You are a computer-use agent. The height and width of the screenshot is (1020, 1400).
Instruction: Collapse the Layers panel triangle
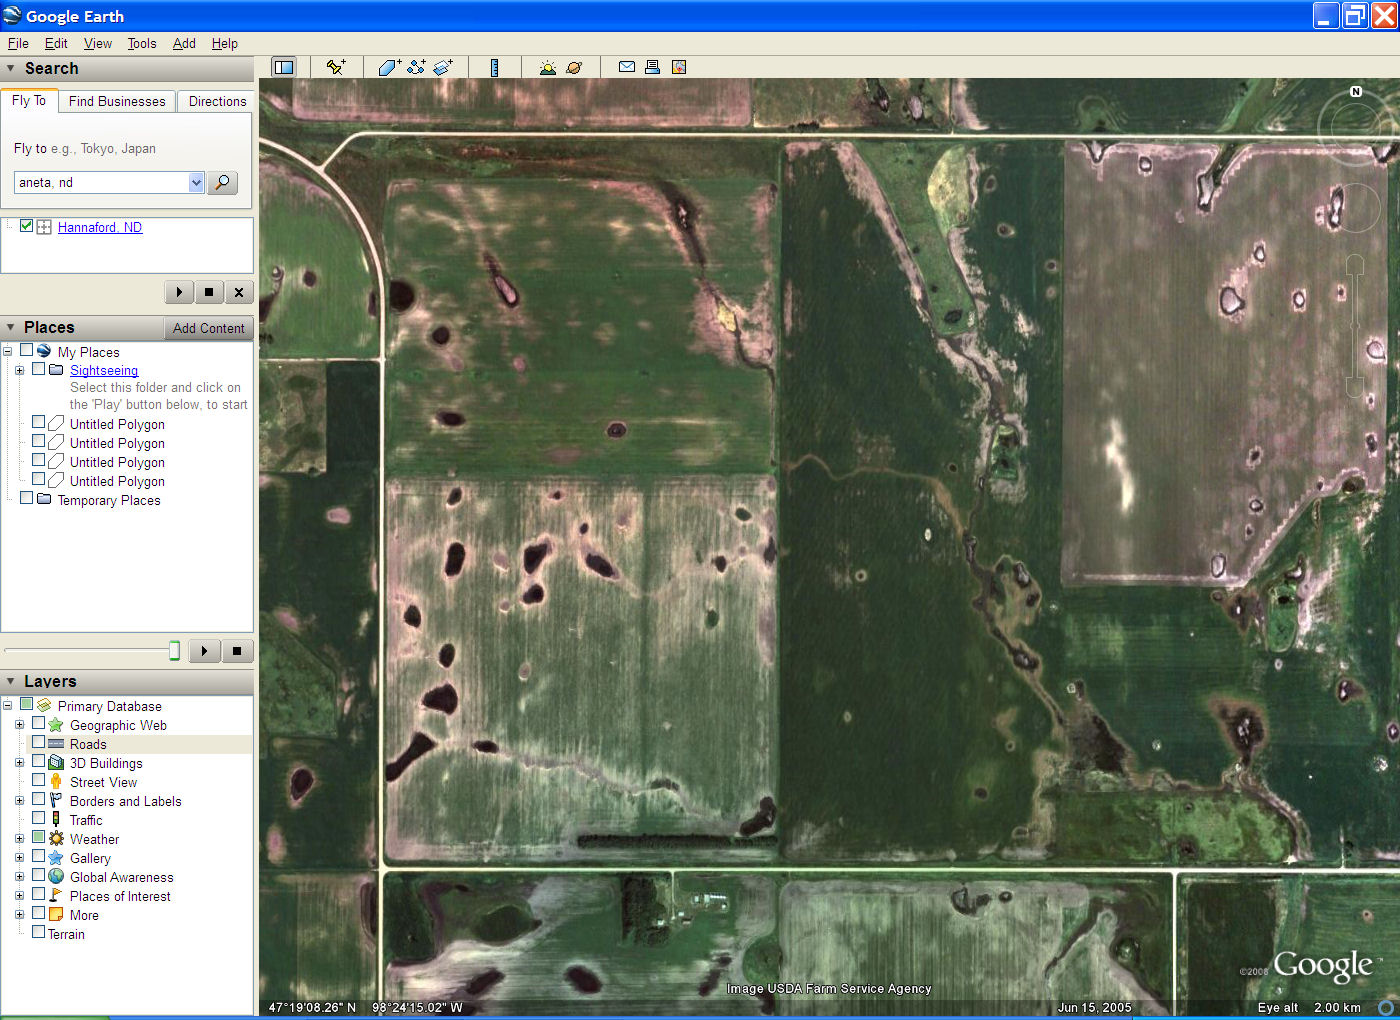click(x=11, y=682)
